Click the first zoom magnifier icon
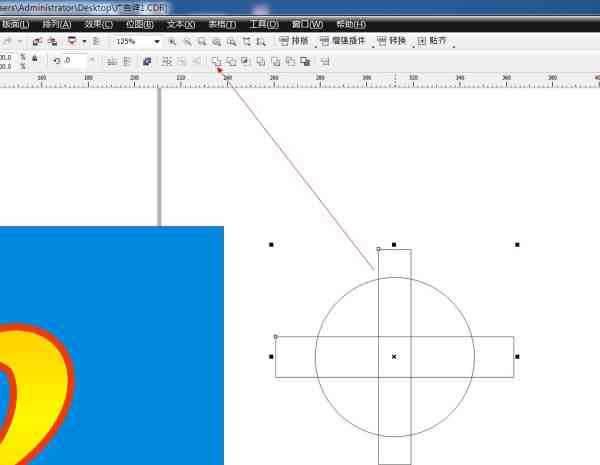The width and height of the screenshot is (600, 465). click(172, 42)
